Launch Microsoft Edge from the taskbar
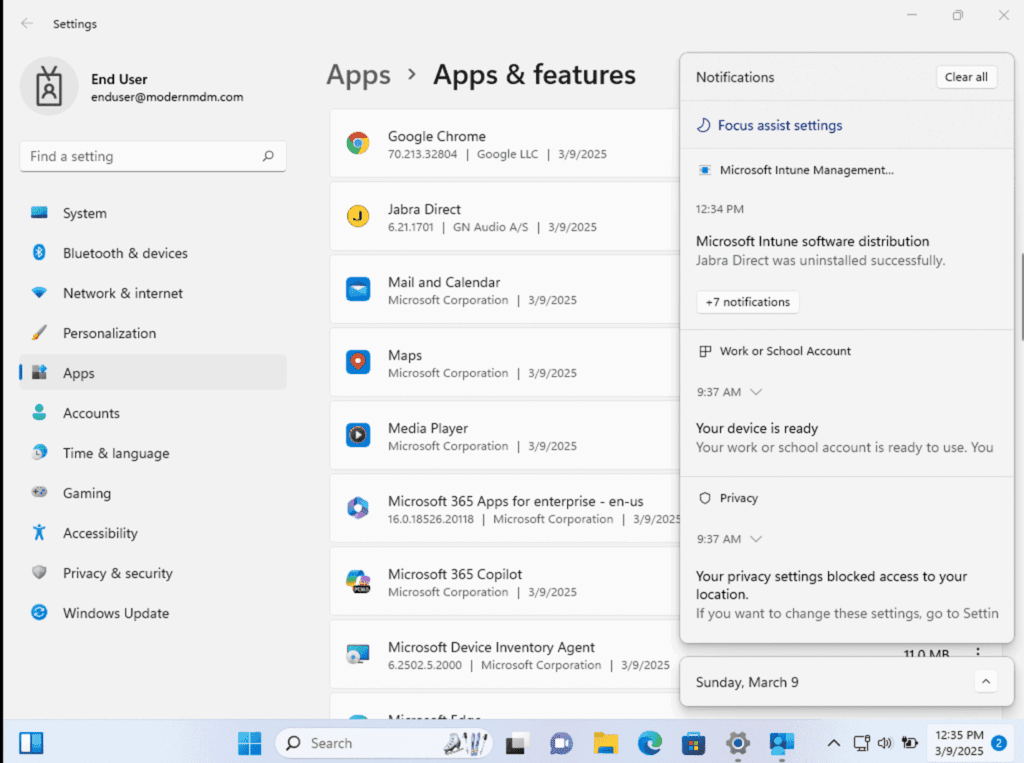 pyautogui.click(x=650, y=743)
